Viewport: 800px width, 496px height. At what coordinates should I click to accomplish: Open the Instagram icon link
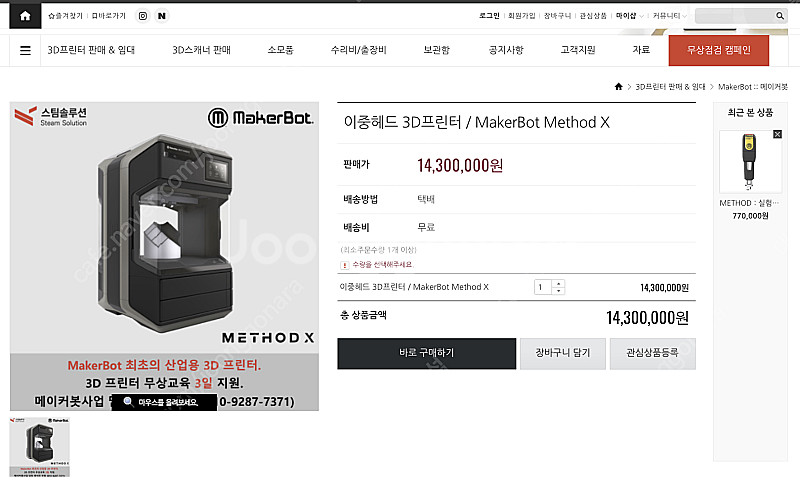point(143,16)
